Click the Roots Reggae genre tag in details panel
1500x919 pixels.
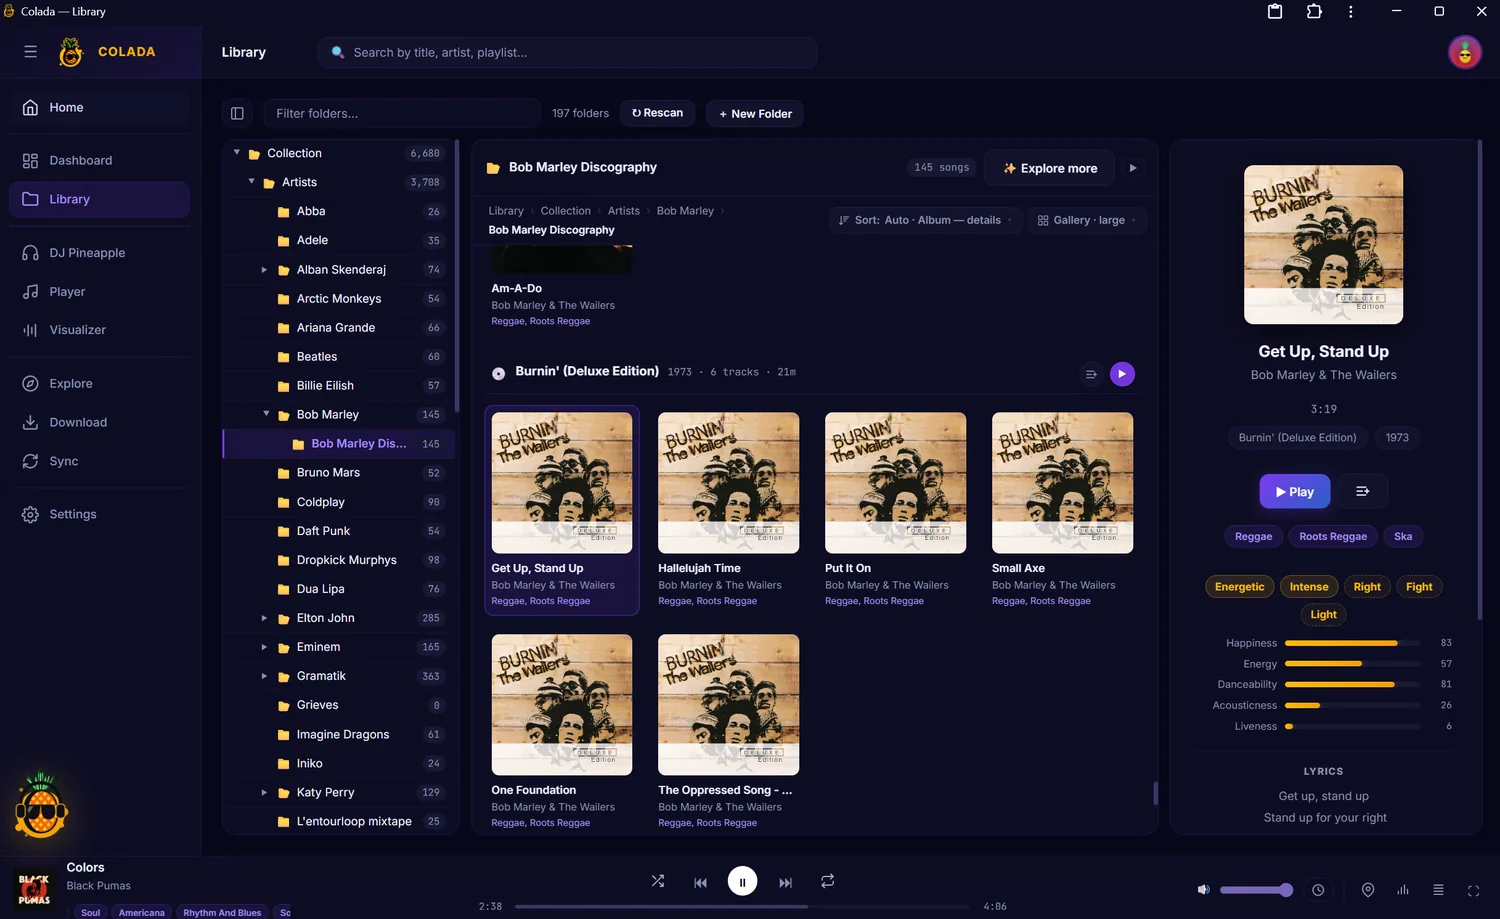(x=1333, y=536)
